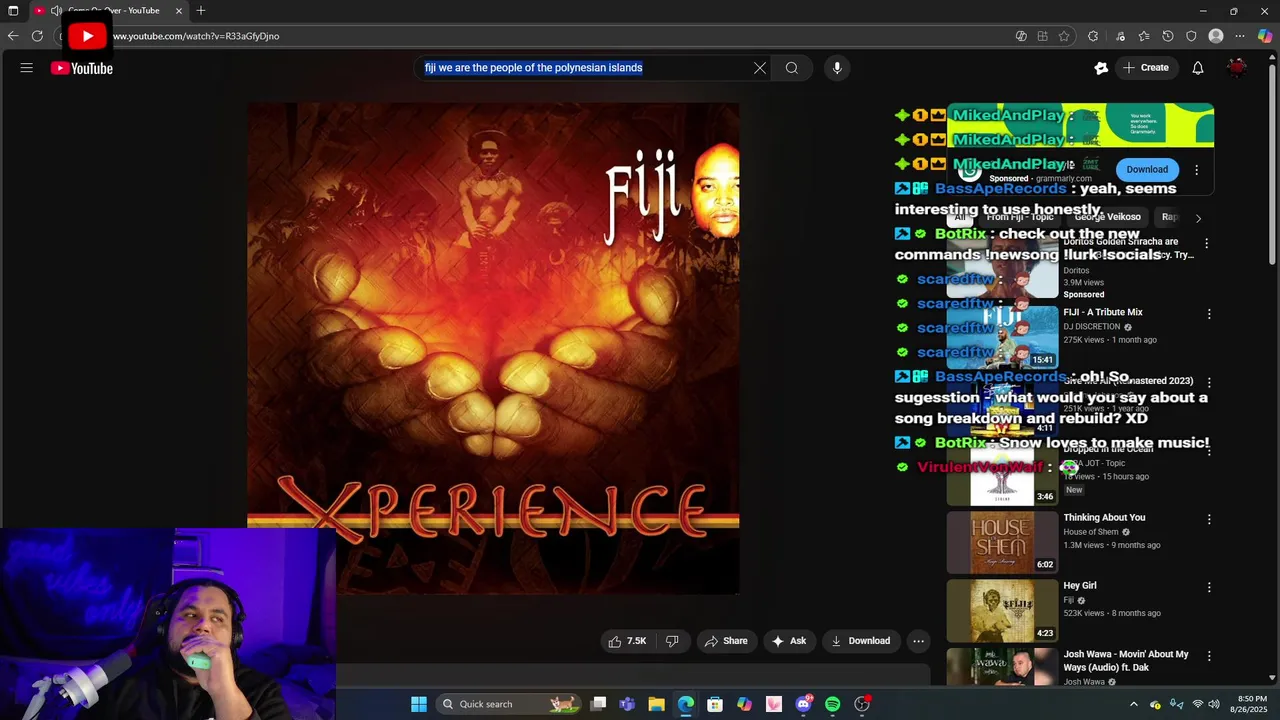Reload the page
Image resolution: width=1280 pixels, height=720 pixels.
pos(37,36)
